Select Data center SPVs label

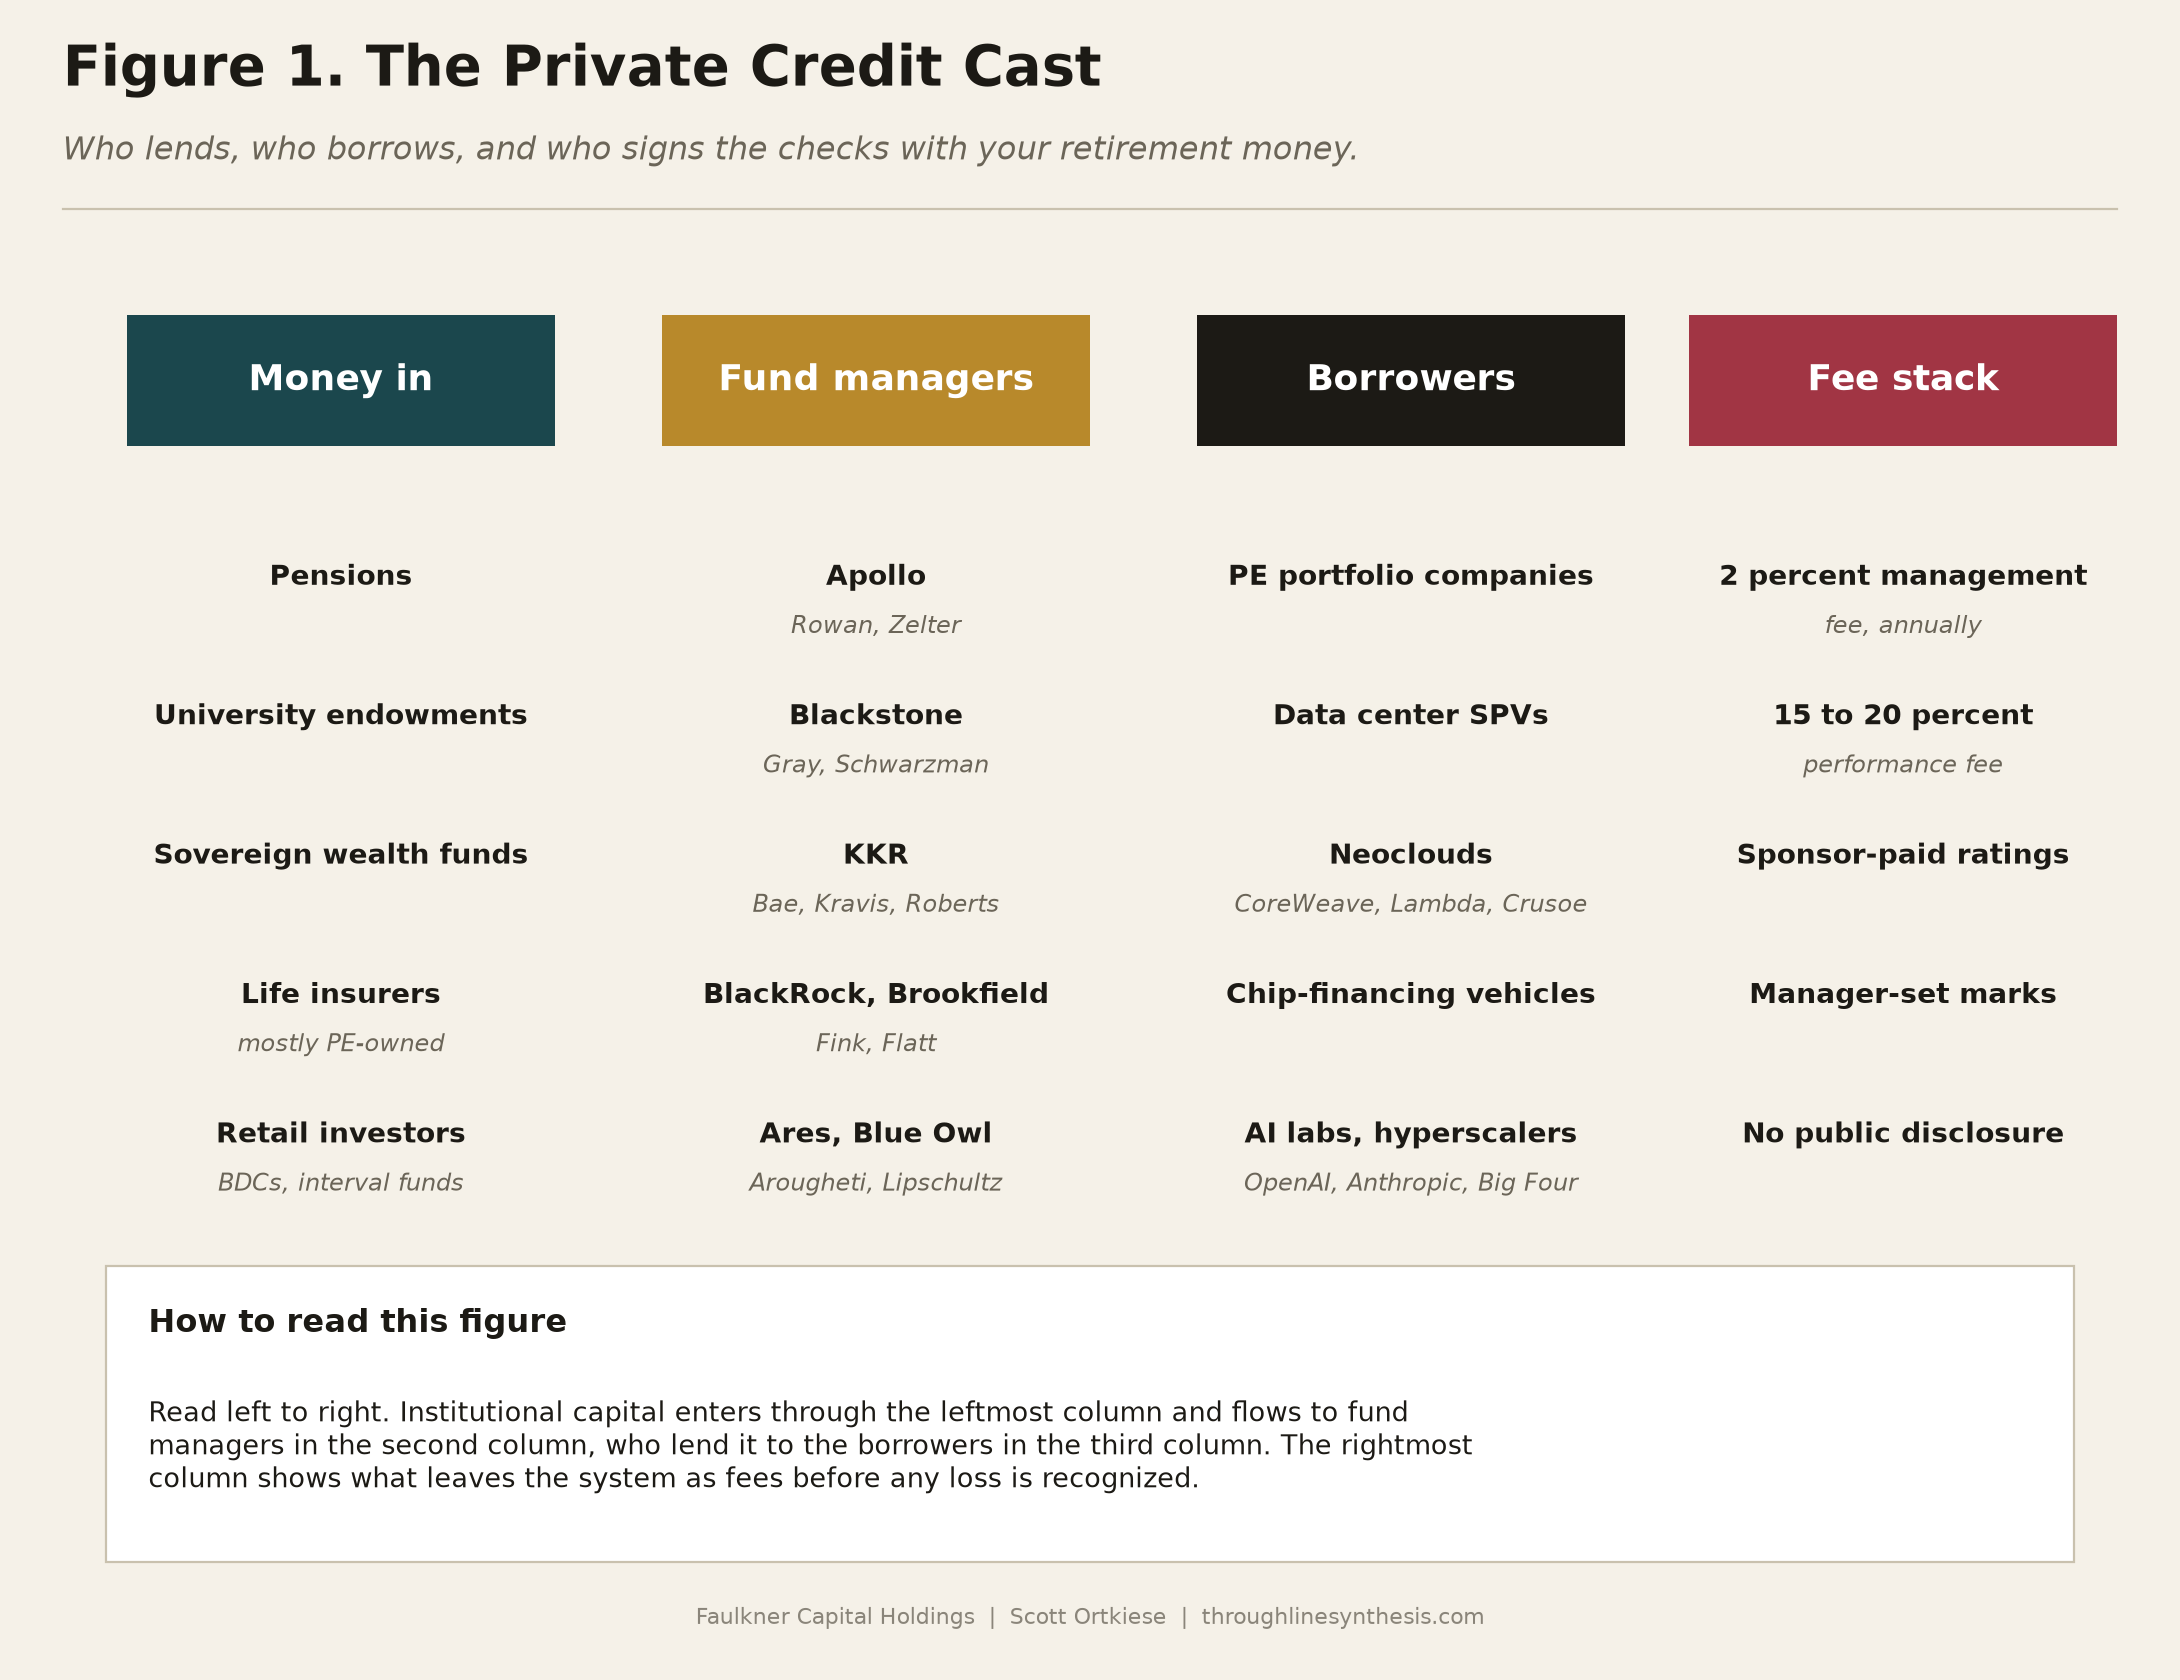1411,715
